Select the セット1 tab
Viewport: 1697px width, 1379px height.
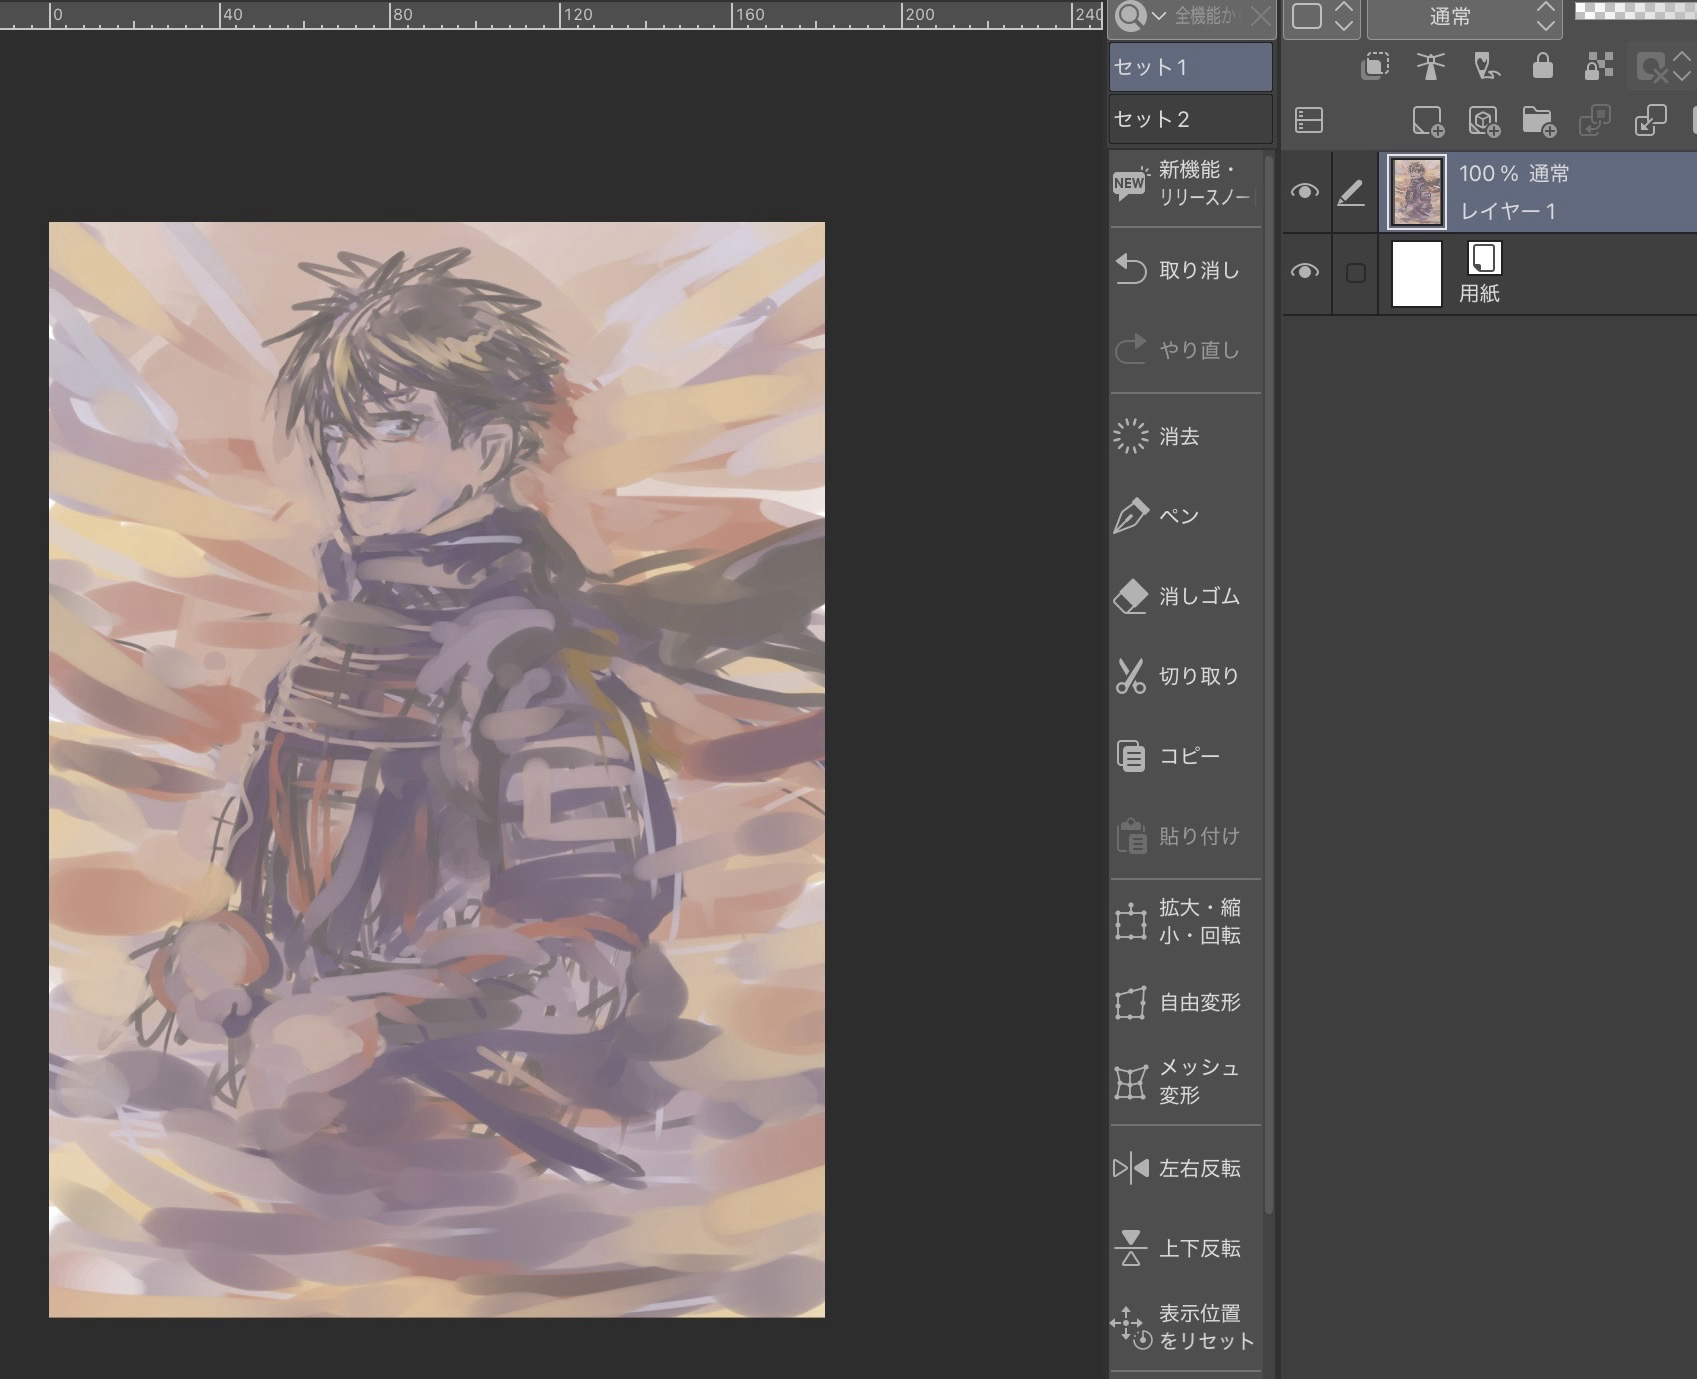(x=1190, y=67)
